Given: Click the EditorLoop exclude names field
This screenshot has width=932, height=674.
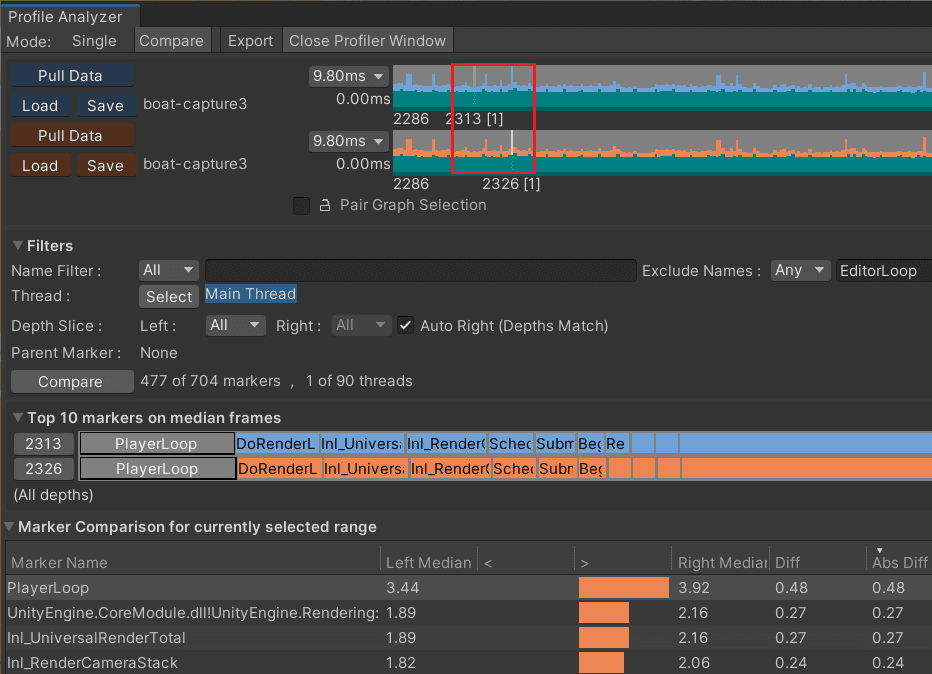Looking at the screenshot, I should click(882, 269).
